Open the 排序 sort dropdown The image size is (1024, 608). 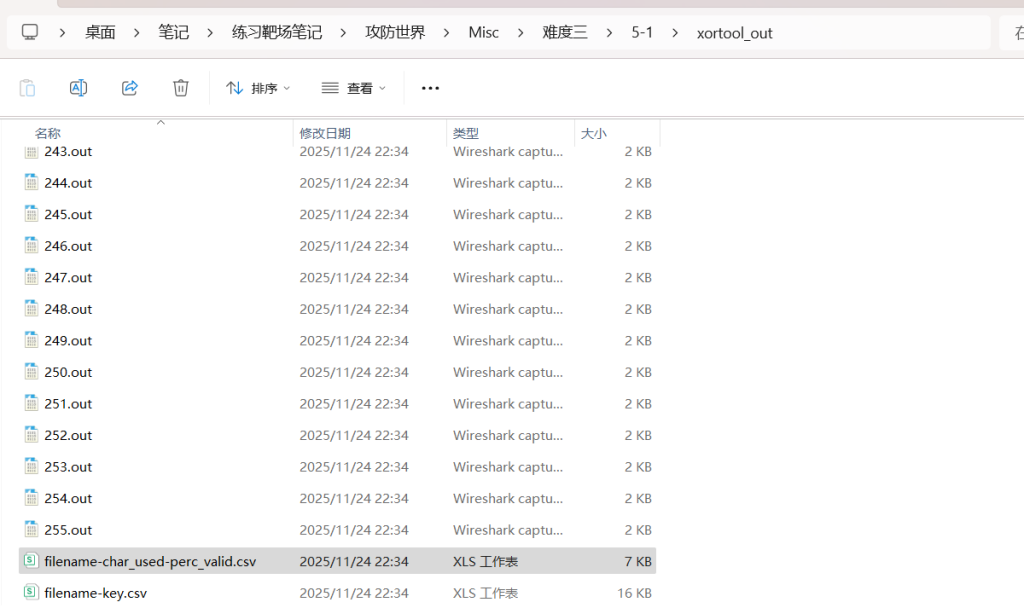tap(258, 88)
